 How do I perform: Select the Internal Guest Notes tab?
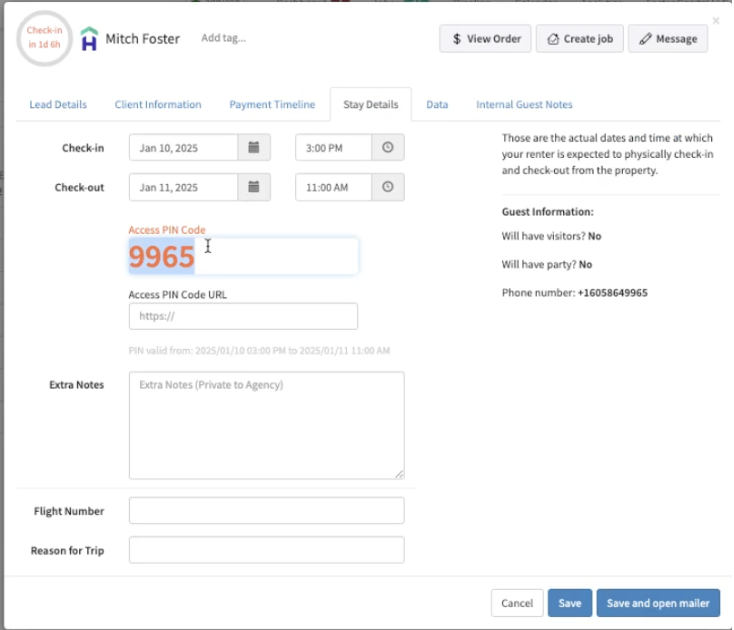[x=524, y=104]
